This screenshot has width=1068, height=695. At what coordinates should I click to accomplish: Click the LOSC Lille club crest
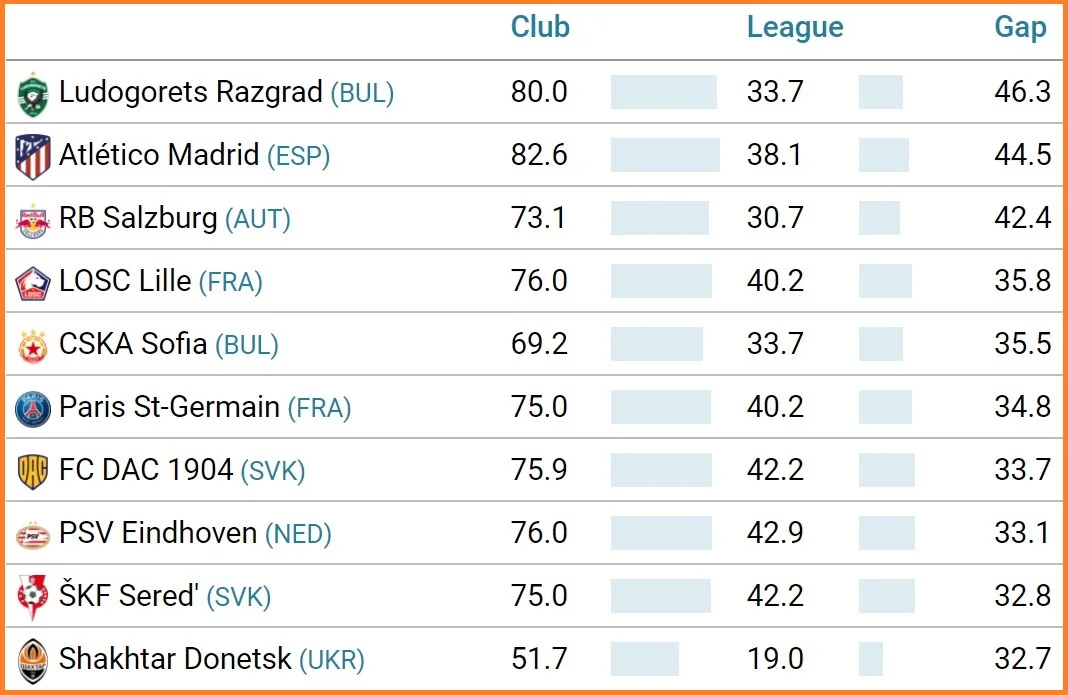click(32, 283)
